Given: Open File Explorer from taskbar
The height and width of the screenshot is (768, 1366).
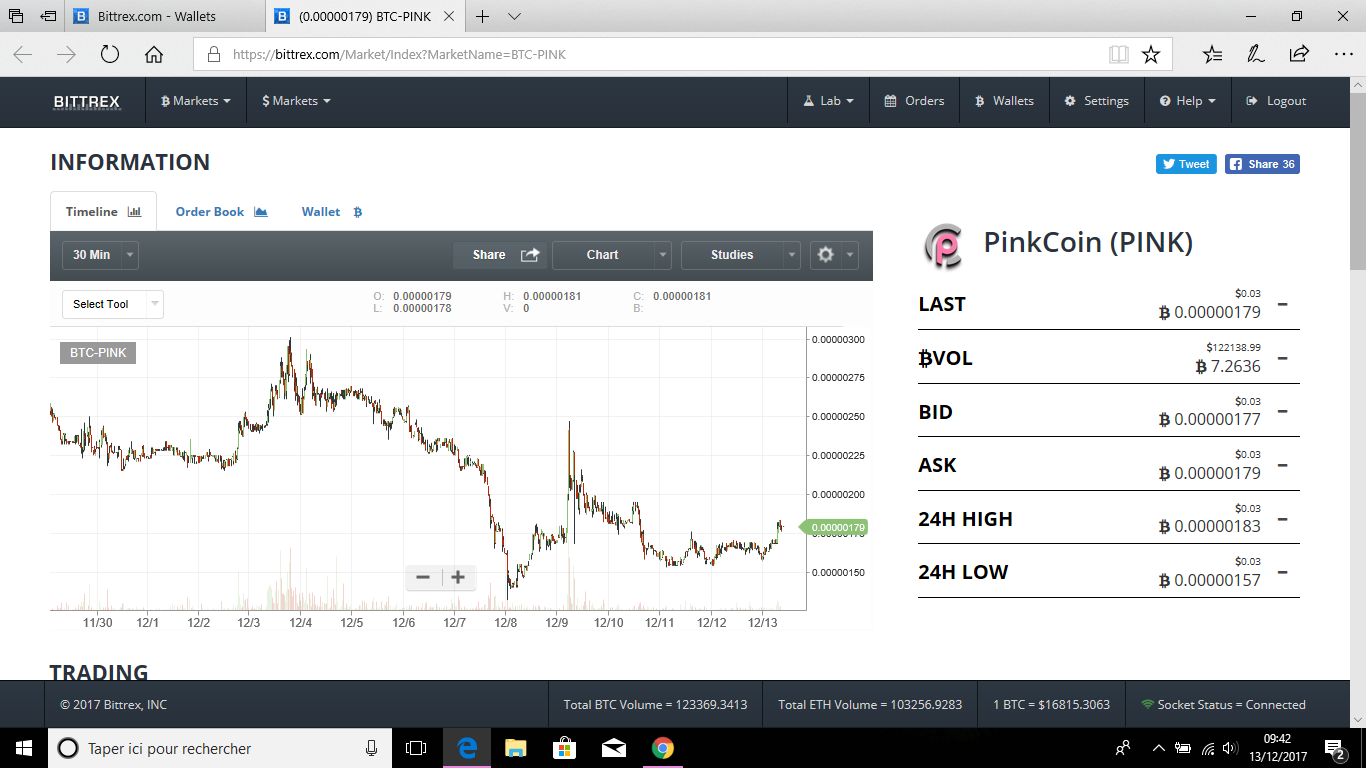Looking at the screenshot, I should click(x=516, y=748).
